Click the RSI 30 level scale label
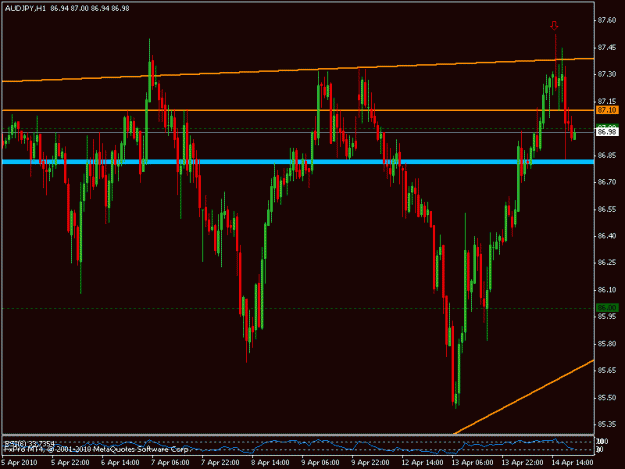 (x=600, y=450)
